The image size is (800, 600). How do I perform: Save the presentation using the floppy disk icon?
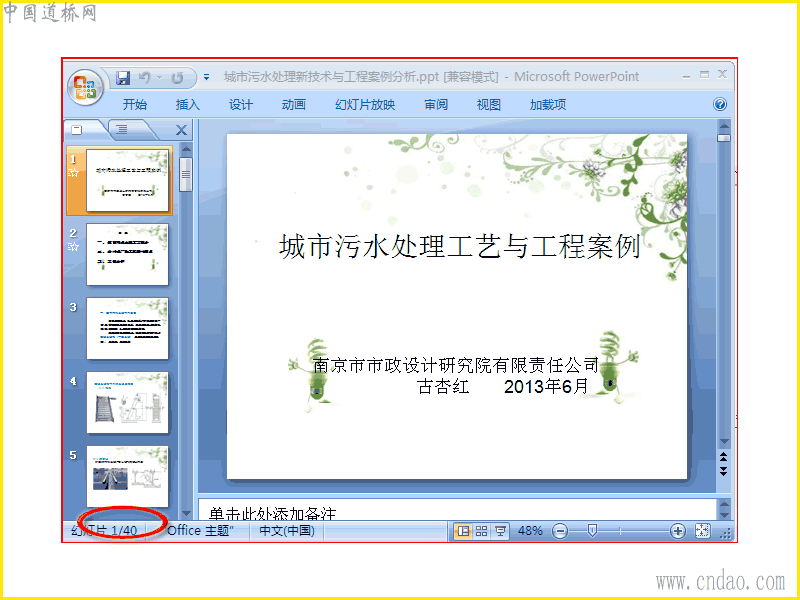tap(123, 78)
